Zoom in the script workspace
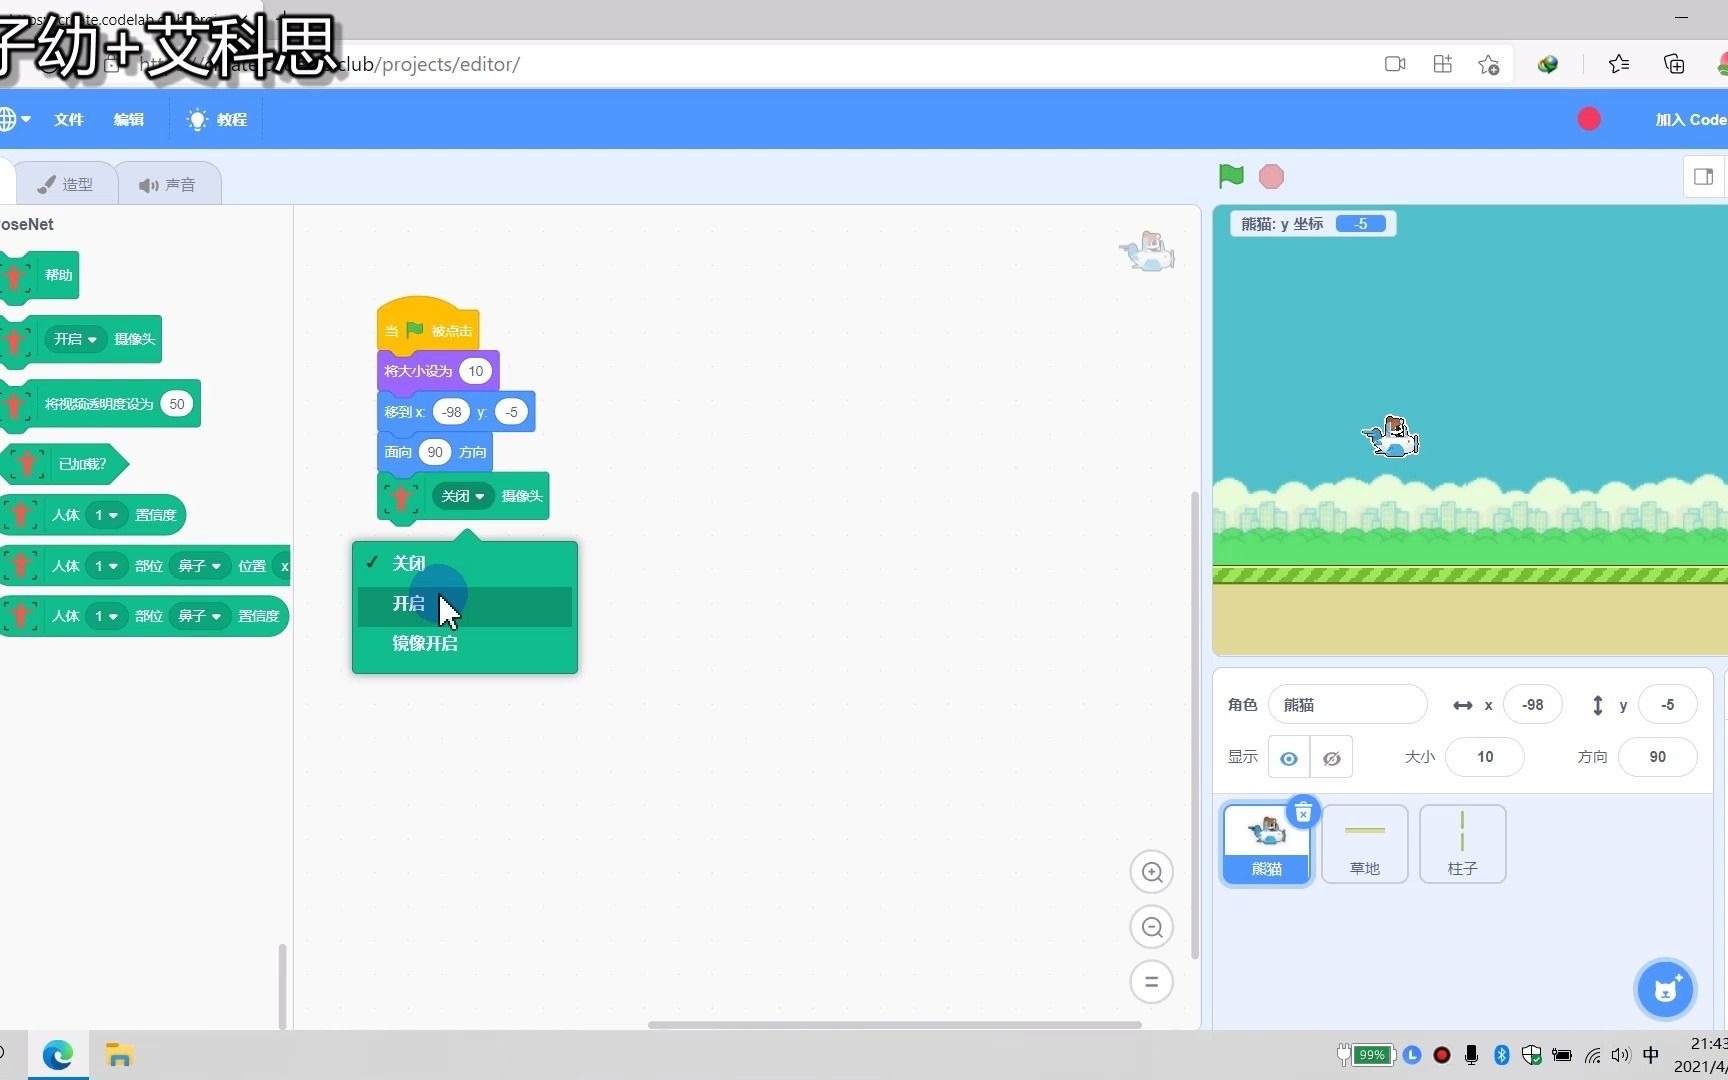1728x1080 pixels. click(1151, 872)
